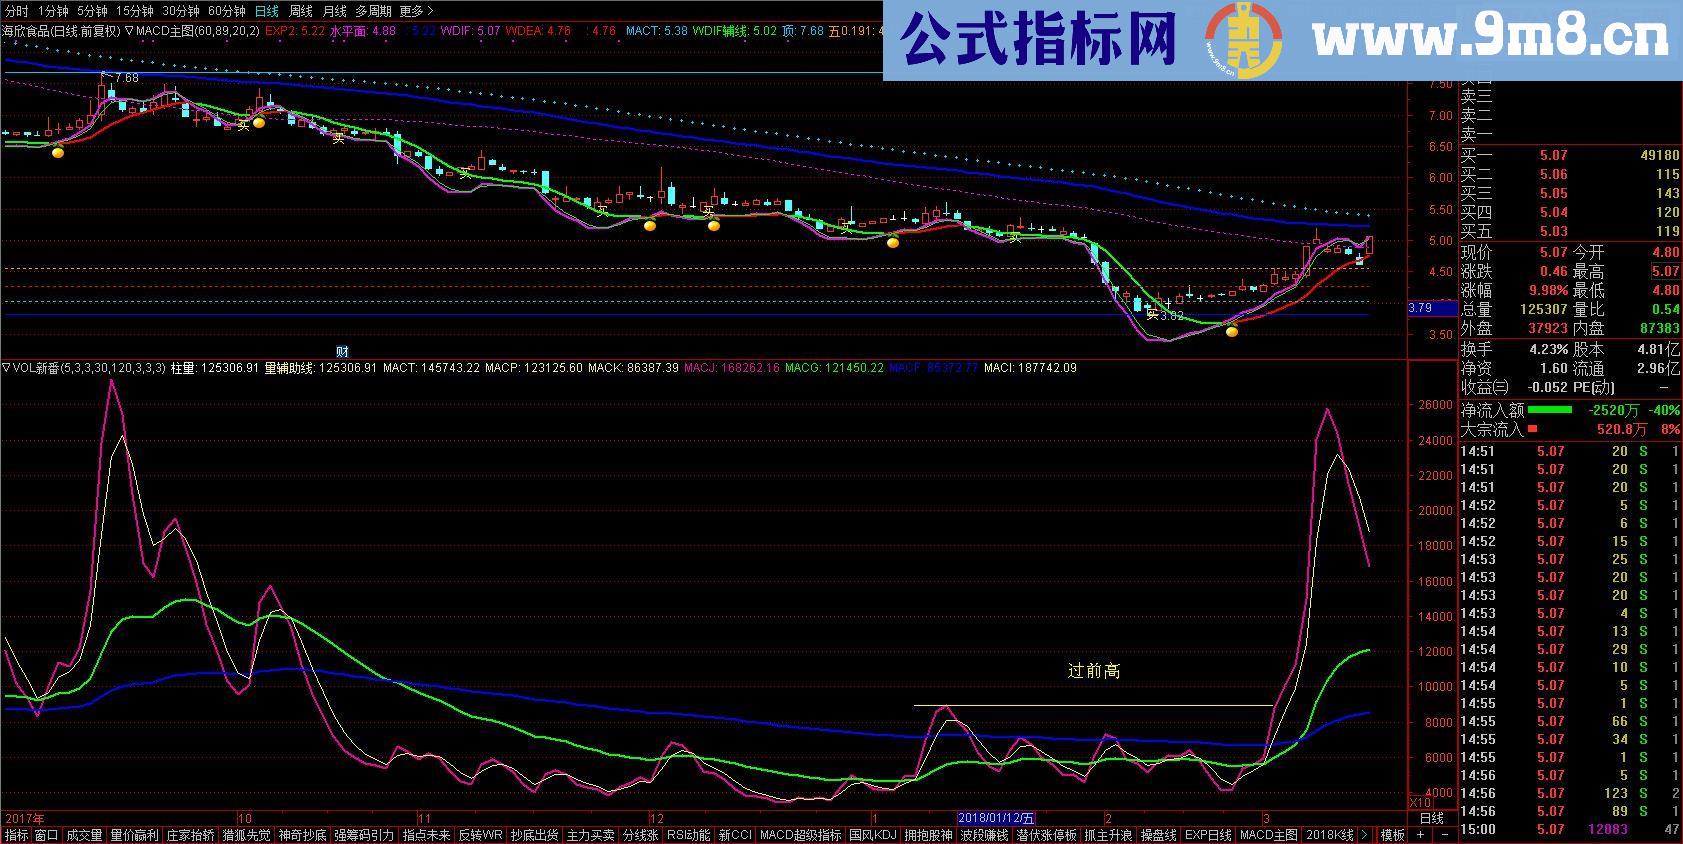This screenshot has height=844, width=1683.
Task: Select the 30分钟 period
Action: point(181,11)
